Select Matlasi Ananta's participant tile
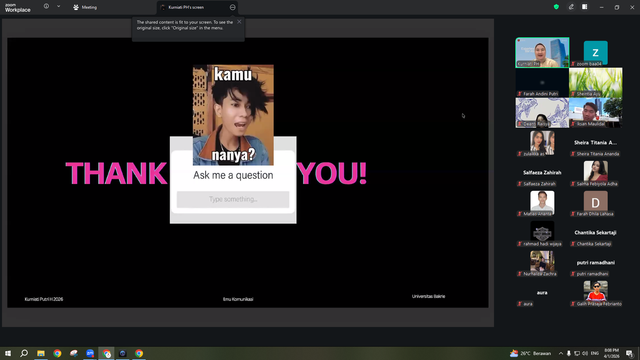This screenshot has height=360, width=640. tap(542, 203)
